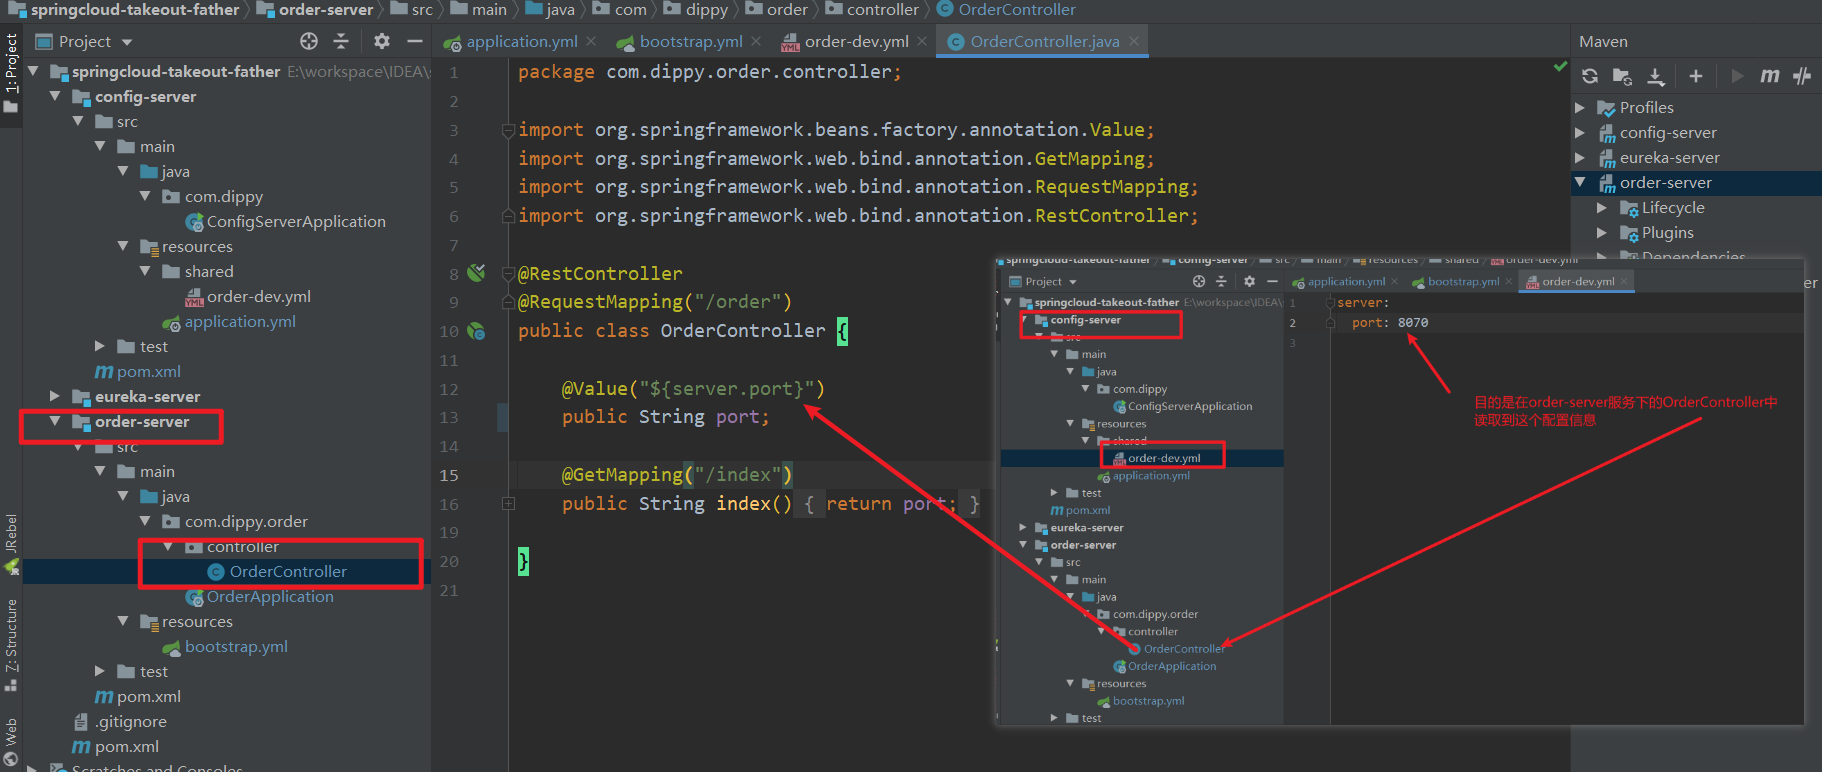Screen dimensions: 1822x772
Task: Collapse the config-server module in Project tree
Action: (x=55, y=96)
